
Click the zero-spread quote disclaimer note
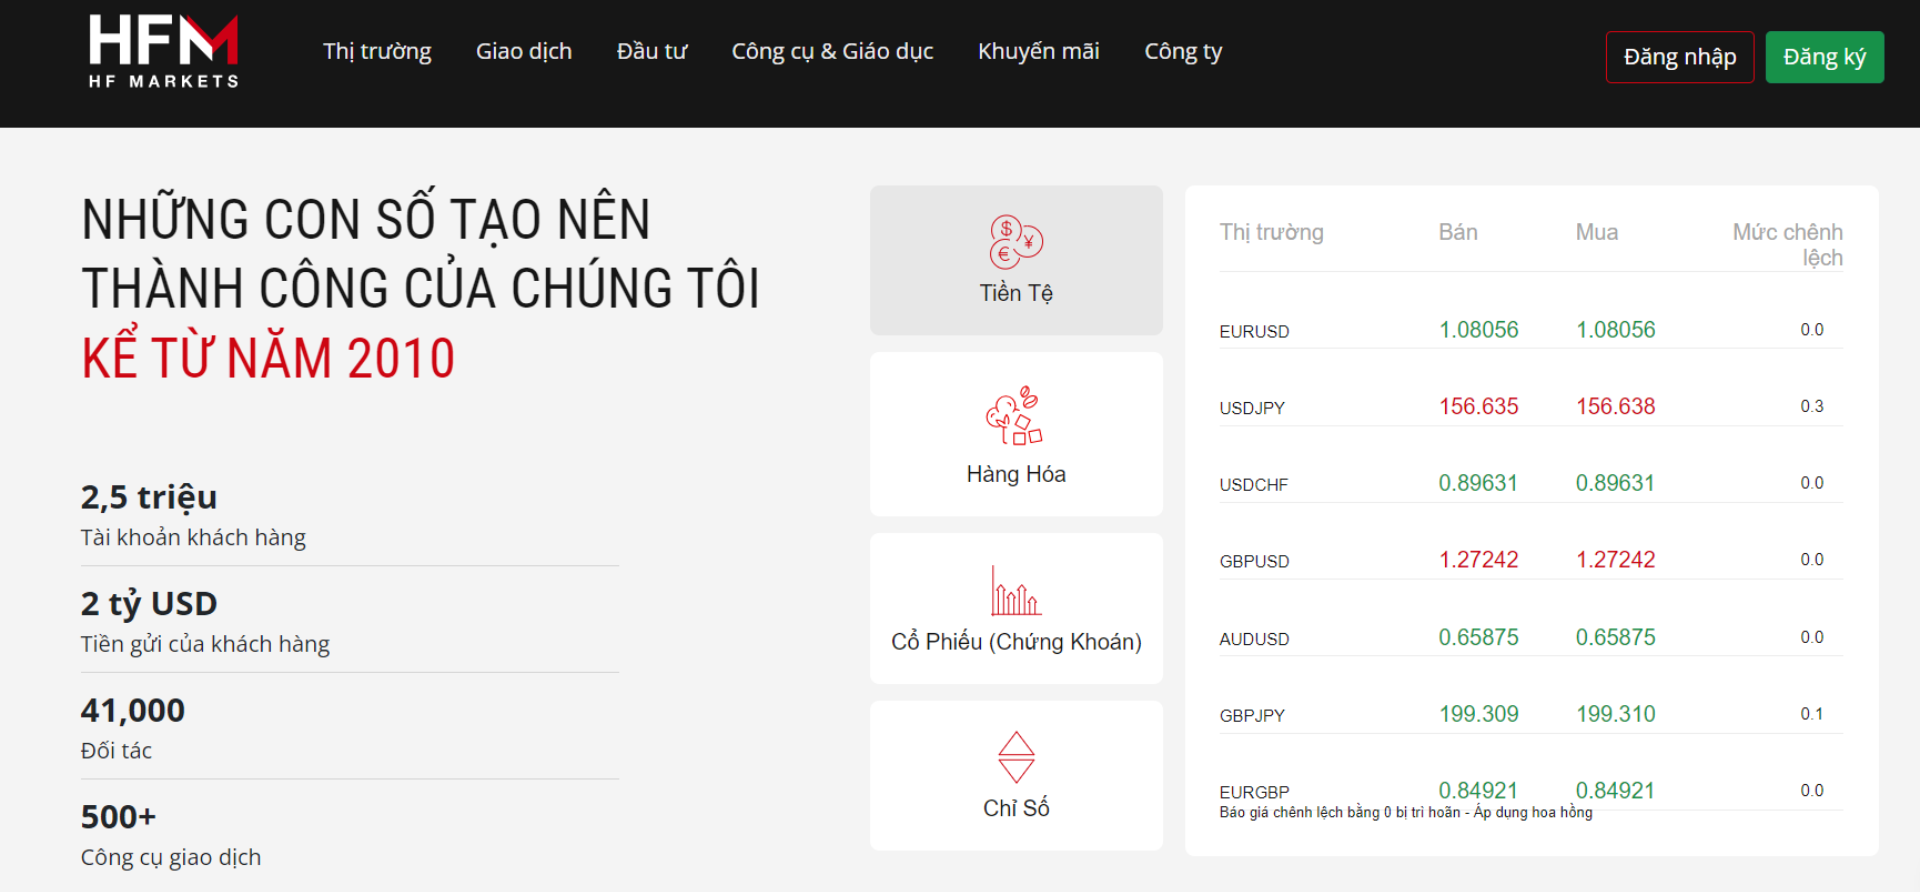(x=1406, y=812)
